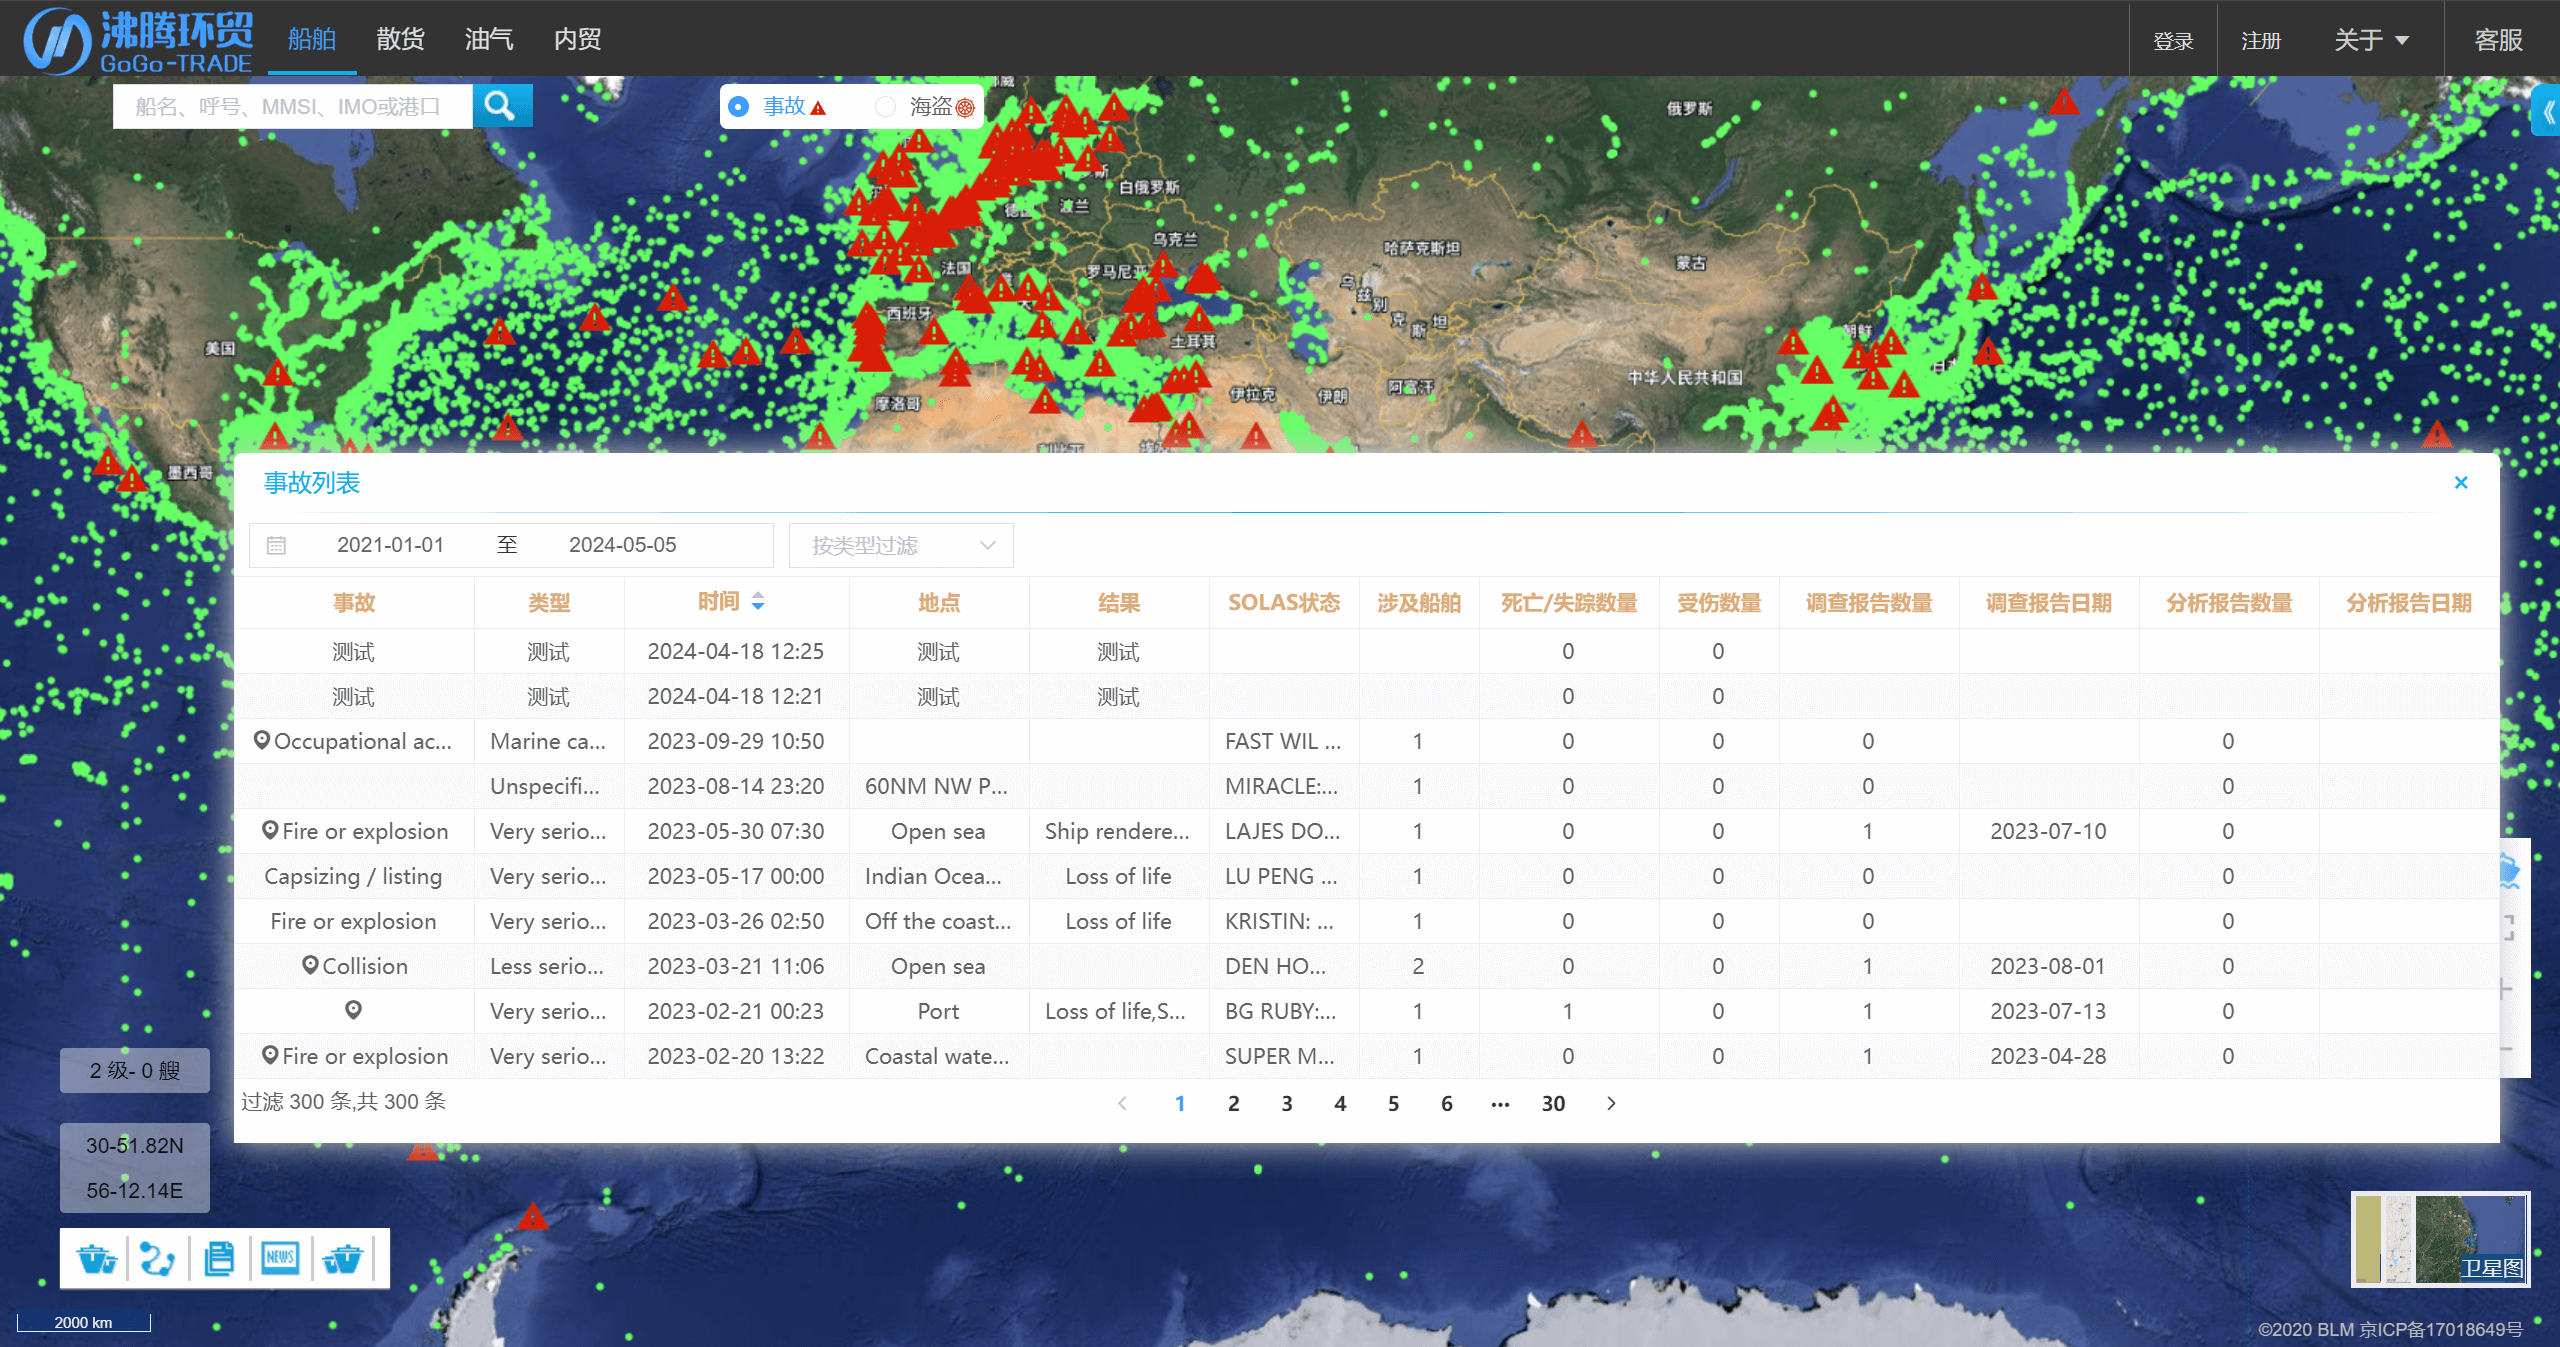Click the Ship rendere... result cell
Image resolution: width=2560 pixels, height=1347 pixels.
tap(1117, 830)
